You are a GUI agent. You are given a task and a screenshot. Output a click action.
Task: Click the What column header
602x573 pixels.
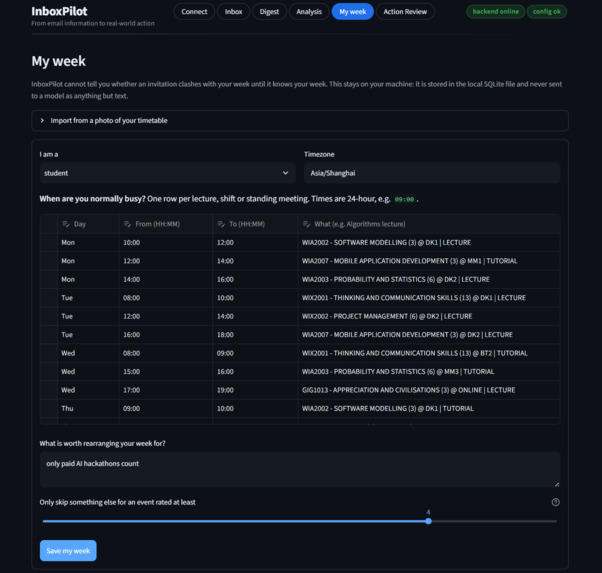pos(429,224)
